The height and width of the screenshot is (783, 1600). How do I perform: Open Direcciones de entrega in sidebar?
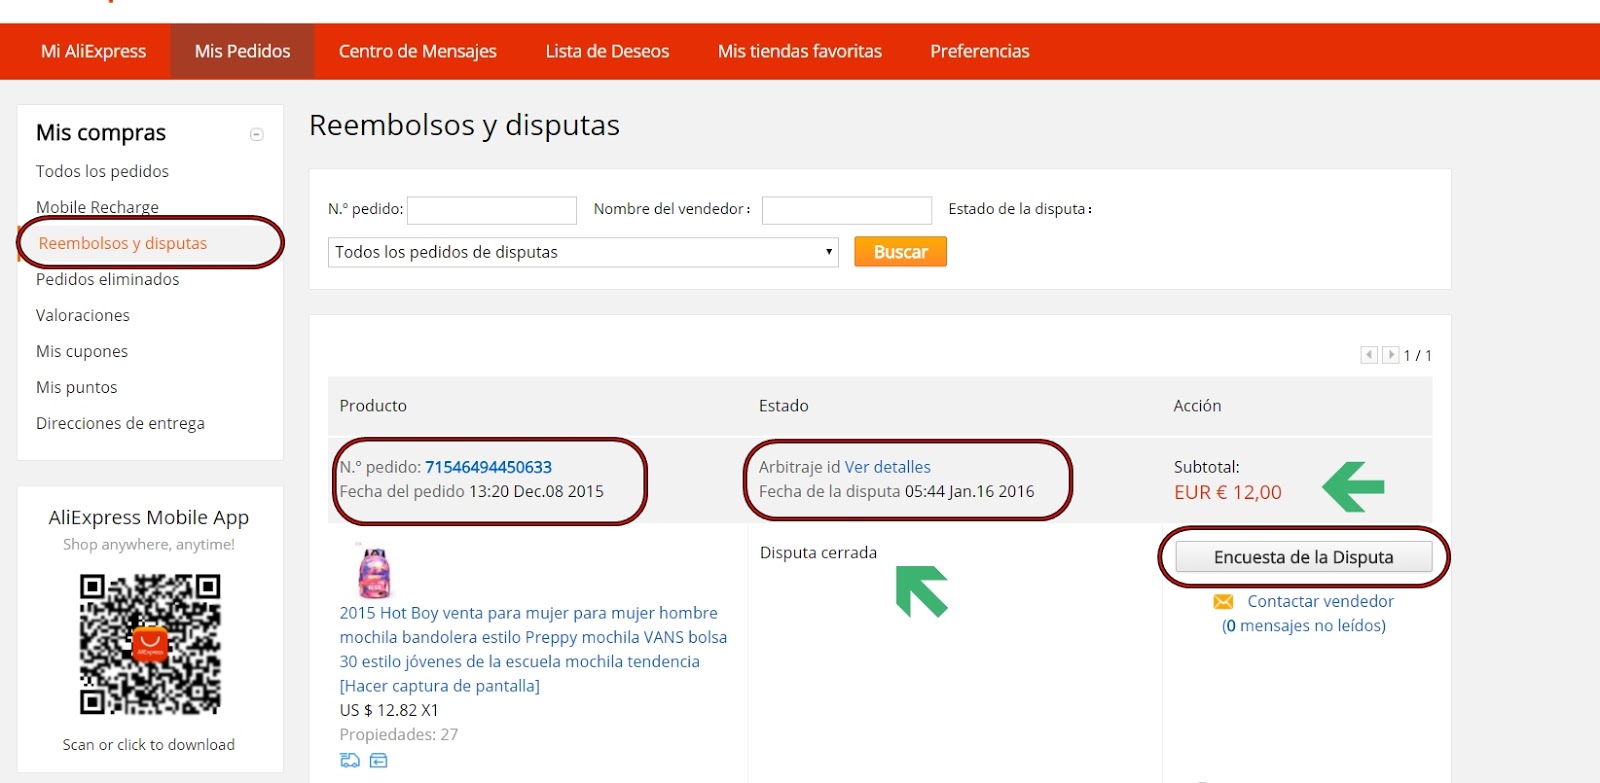(x=120, y=423)
